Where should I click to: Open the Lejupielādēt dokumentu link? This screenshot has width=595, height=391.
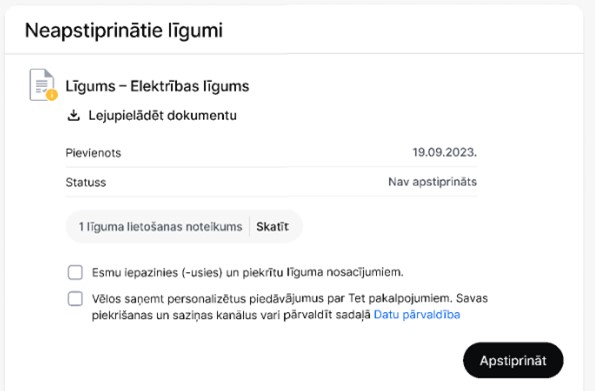pos(162,115)
